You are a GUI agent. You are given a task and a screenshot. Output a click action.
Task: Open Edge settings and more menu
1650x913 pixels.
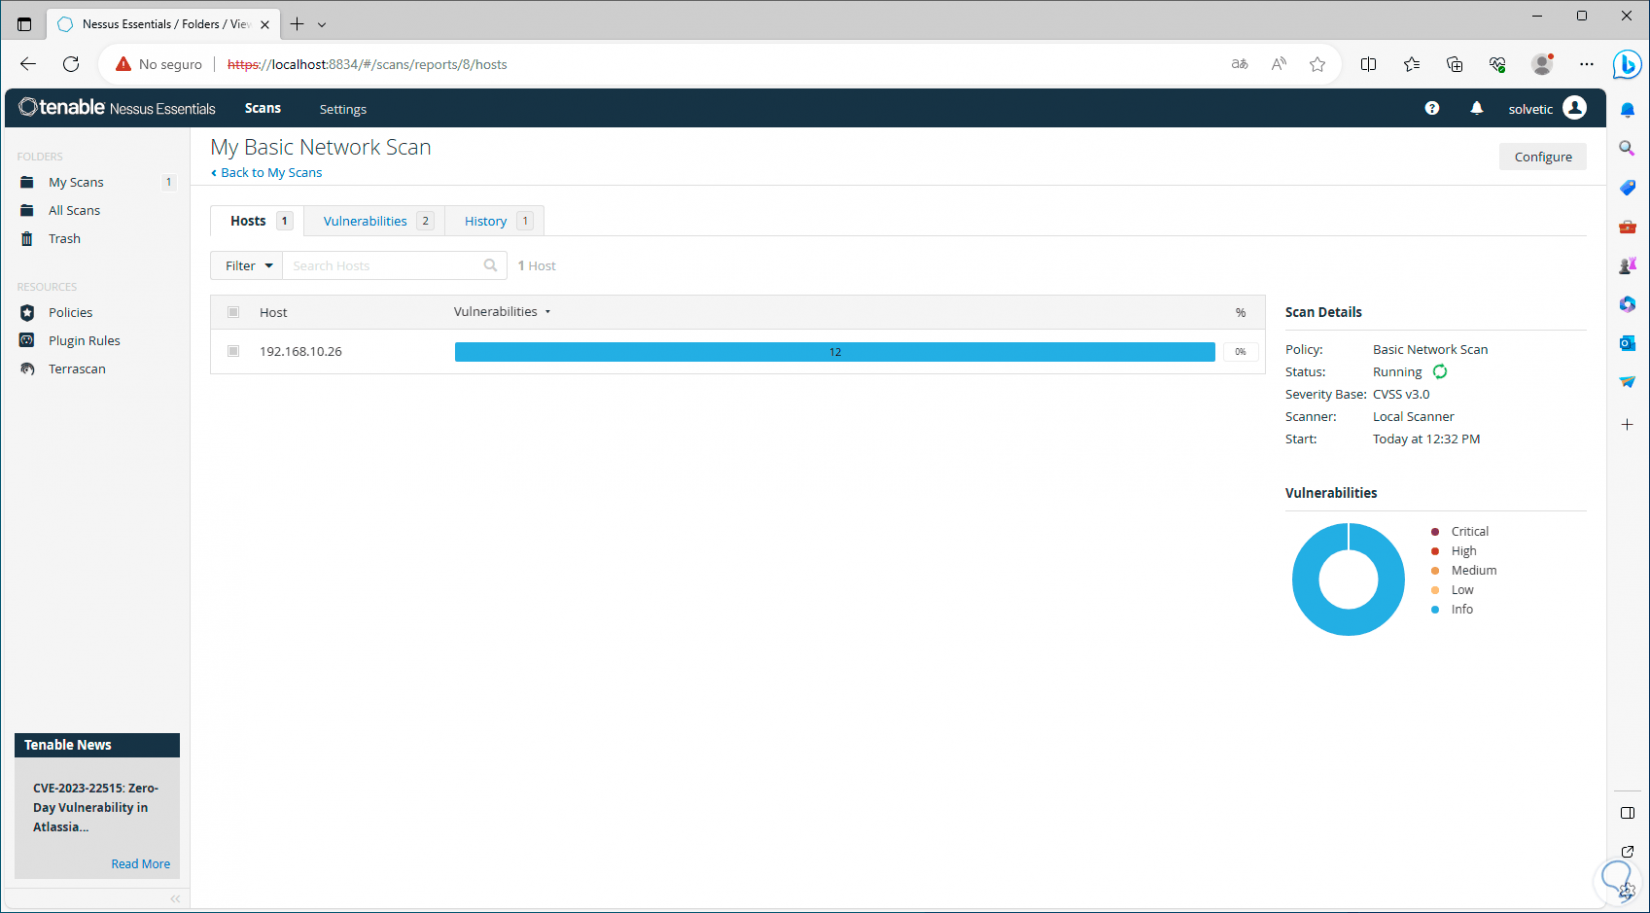(x=1587, y=64)
